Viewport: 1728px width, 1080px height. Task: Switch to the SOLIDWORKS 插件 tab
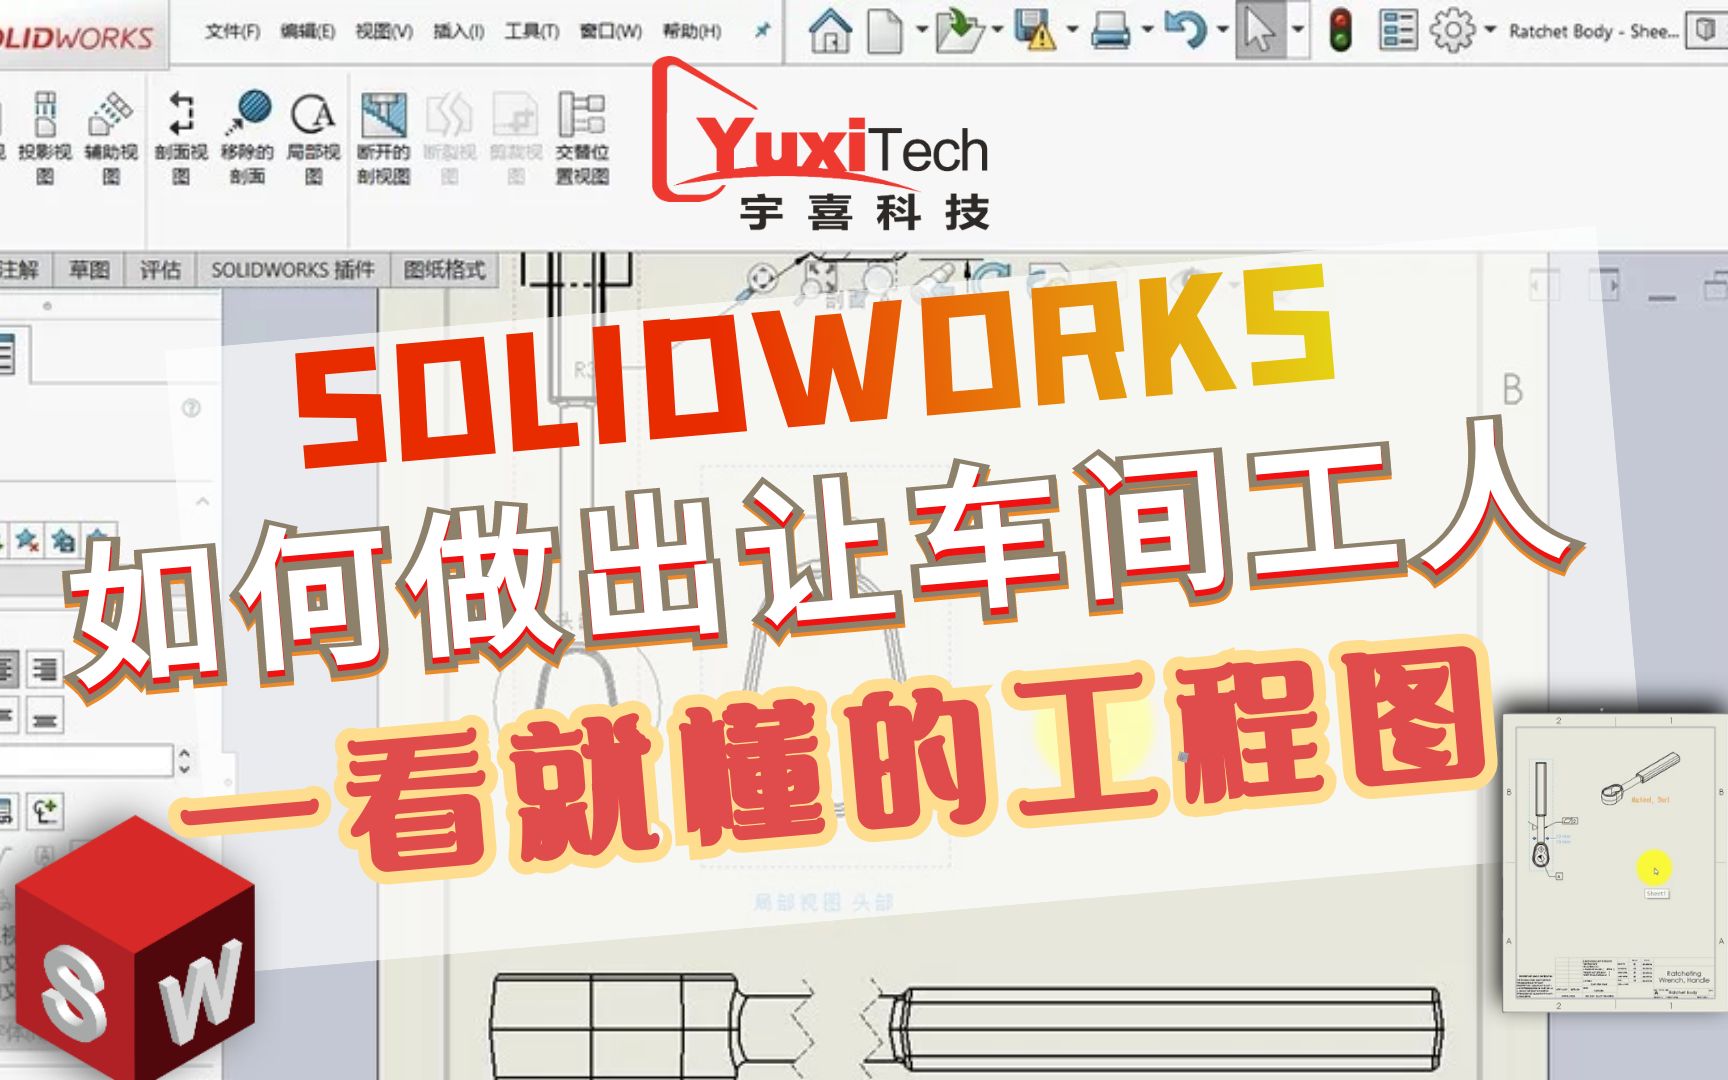[x=292, y=270]
